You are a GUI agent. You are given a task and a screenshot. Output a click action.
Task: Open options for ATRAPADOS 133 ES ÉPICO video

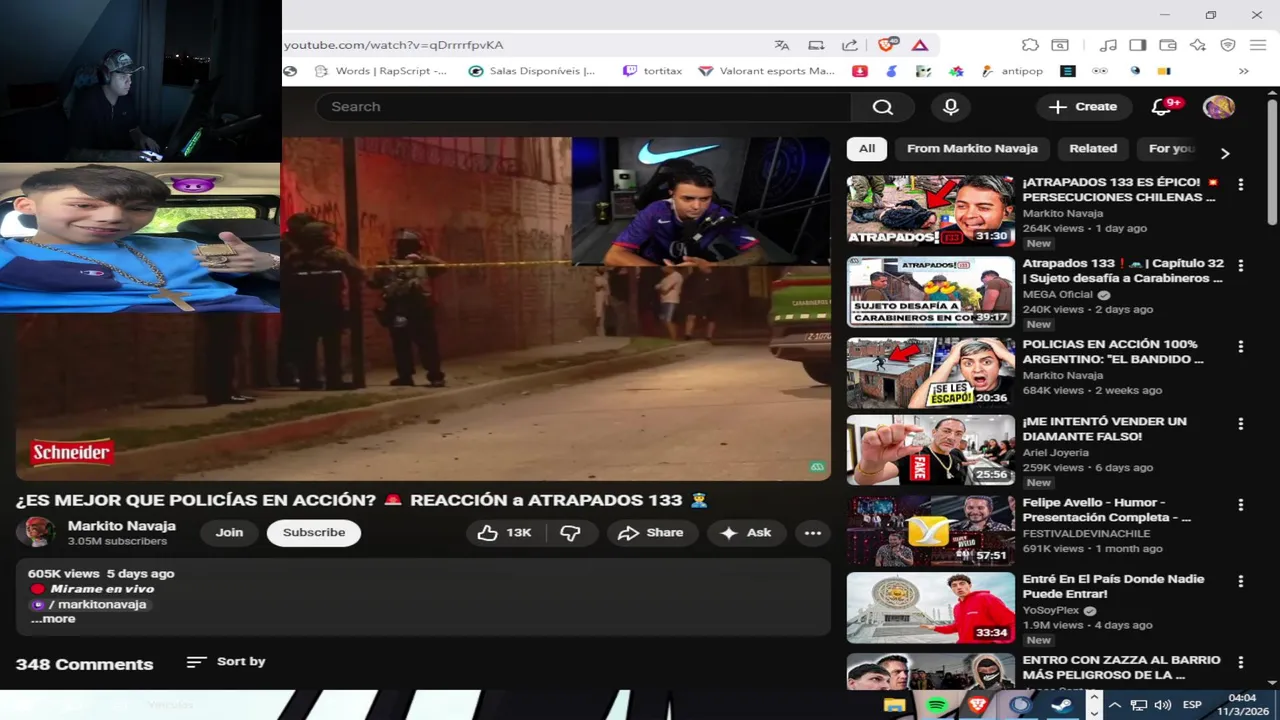1240,185
